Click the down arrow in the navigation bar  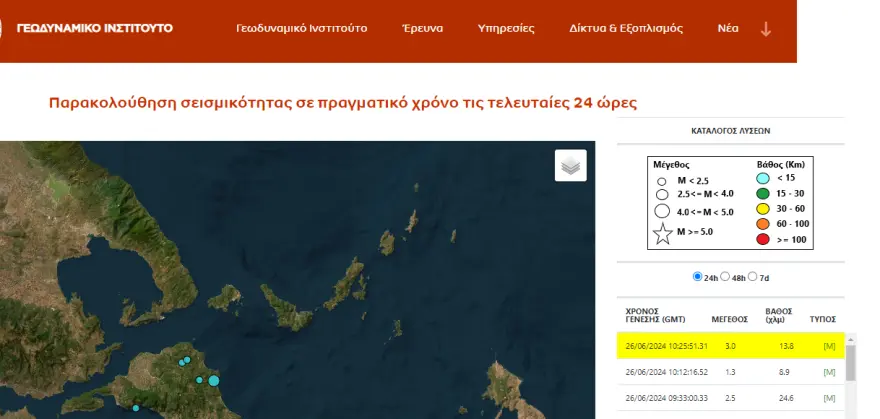(766, 28)
